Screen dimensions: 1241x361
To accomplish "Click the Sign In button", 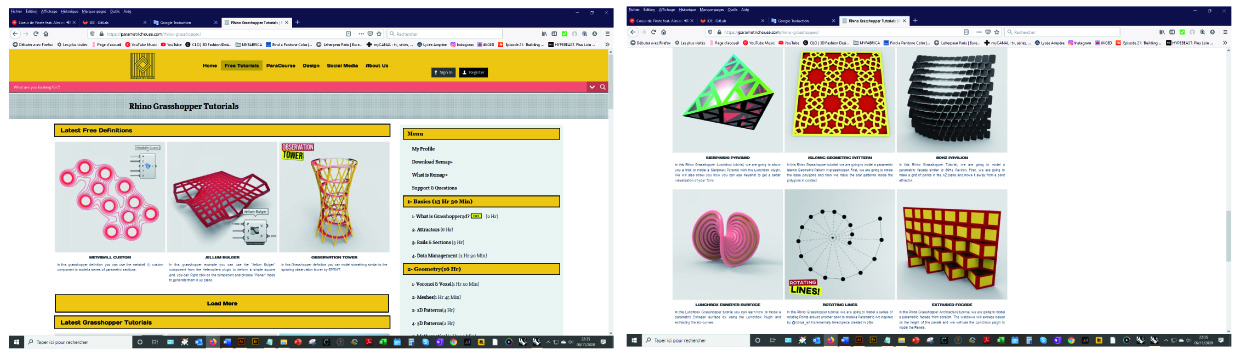I will [444, 72].
